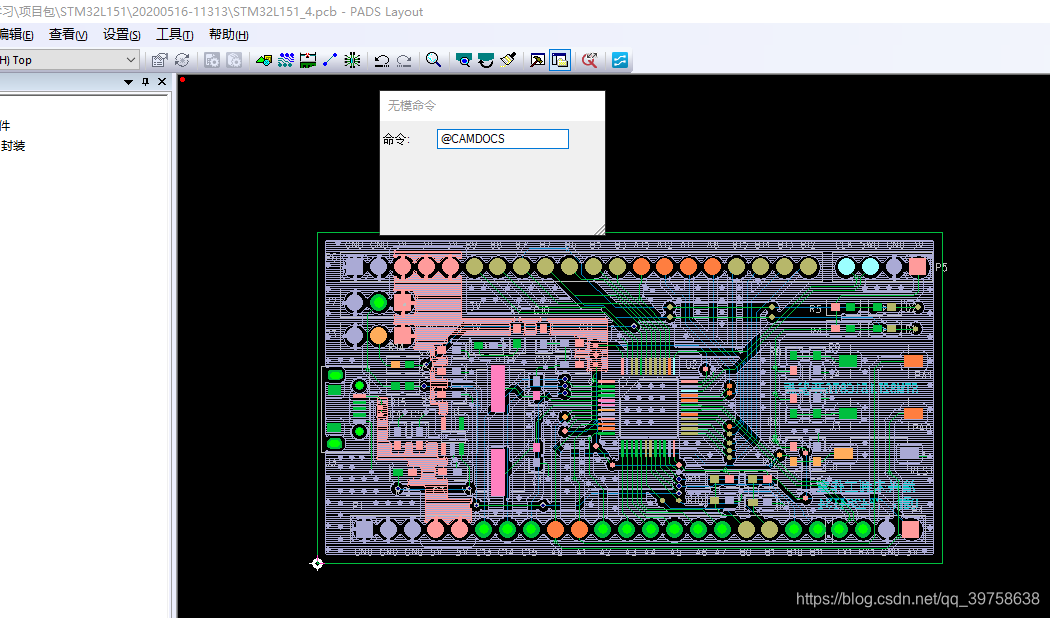Open the Drafting toolbar icon
This screenshot has height=618, width=1050.
point(264,60)
